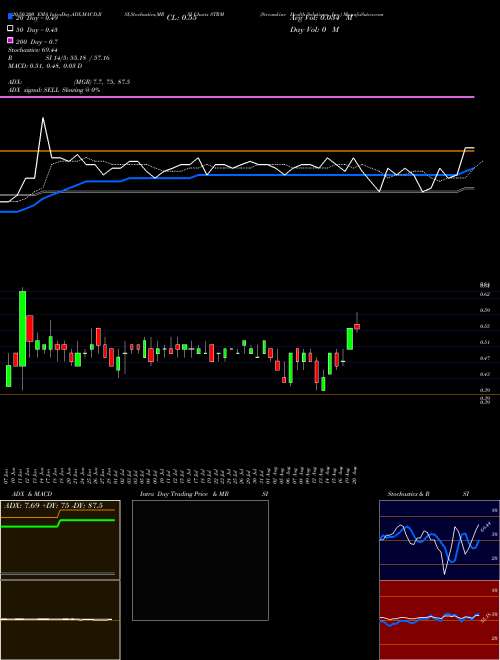Select the '30 Day - 0.48' legend label
The height and width of the screenshot is (660, 500).
[37, 29]
